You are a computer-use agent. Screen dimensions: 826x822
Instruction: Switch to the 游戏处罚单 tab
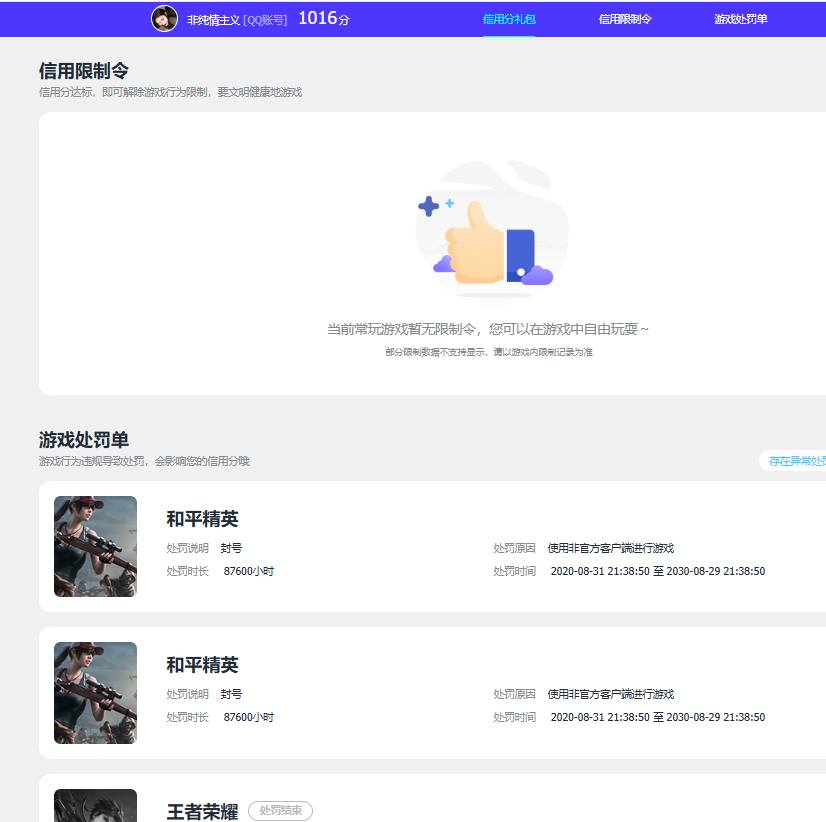(741, 19)
